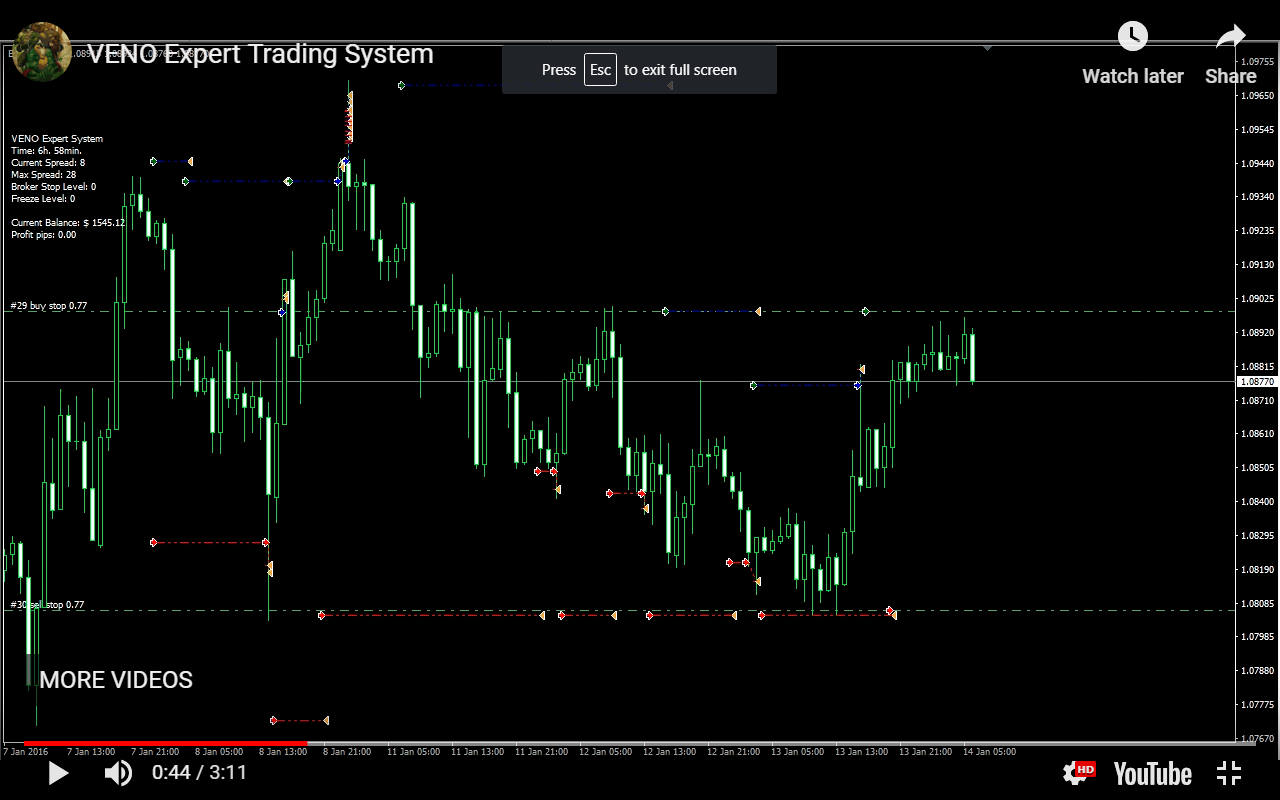This screenshot has width=1280, height=800.
Task: Click the 1.09755 price scale label
Action: click(1257, 62)
